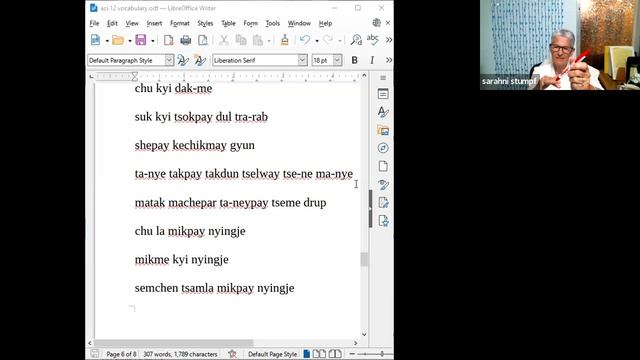Open a file using the folder icon
The image size is (640, 360).
pos(118,40)
